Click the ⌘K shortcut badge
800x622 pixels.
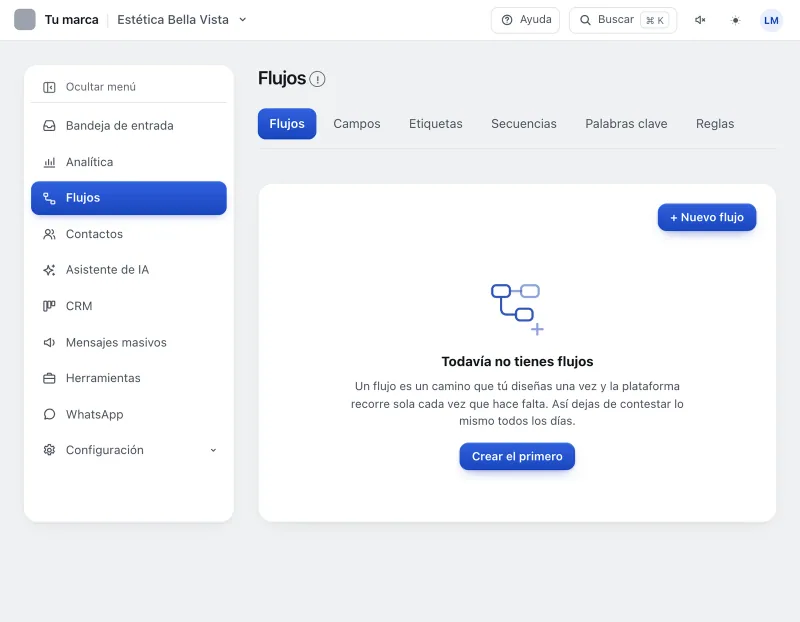(655, 20)
